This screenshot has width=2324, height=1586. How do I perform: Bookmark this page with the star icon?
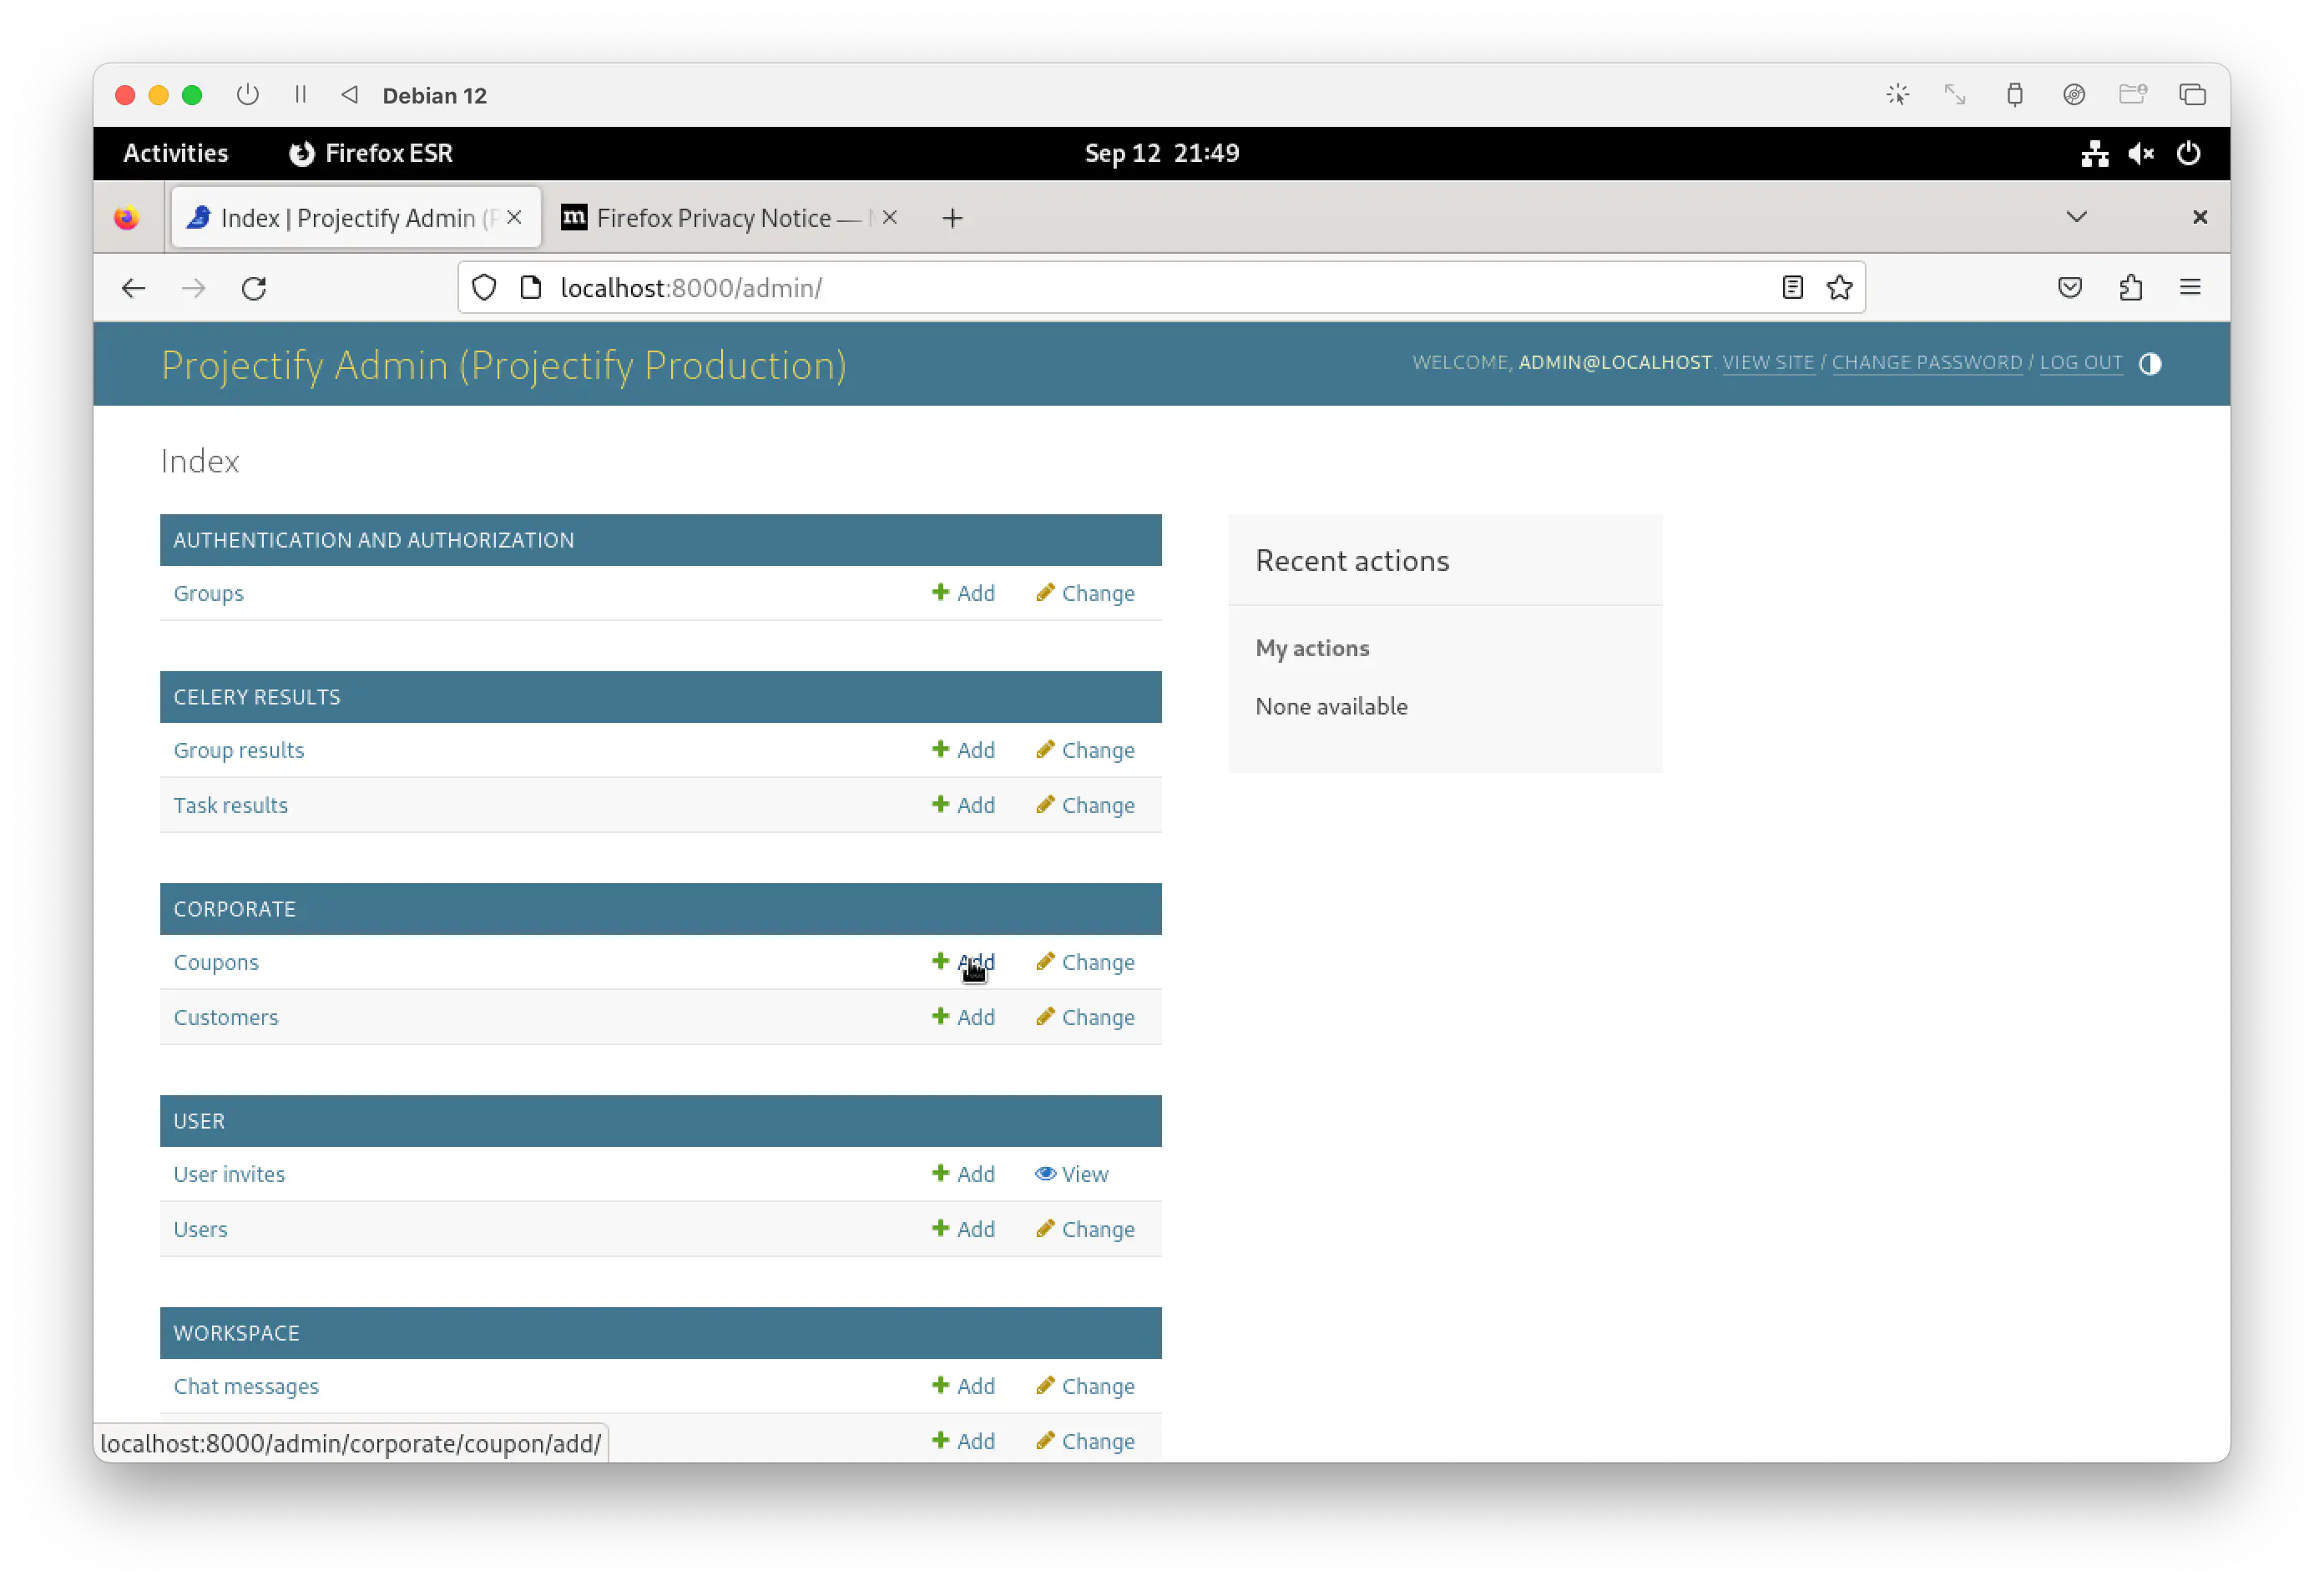point(1839,288)
